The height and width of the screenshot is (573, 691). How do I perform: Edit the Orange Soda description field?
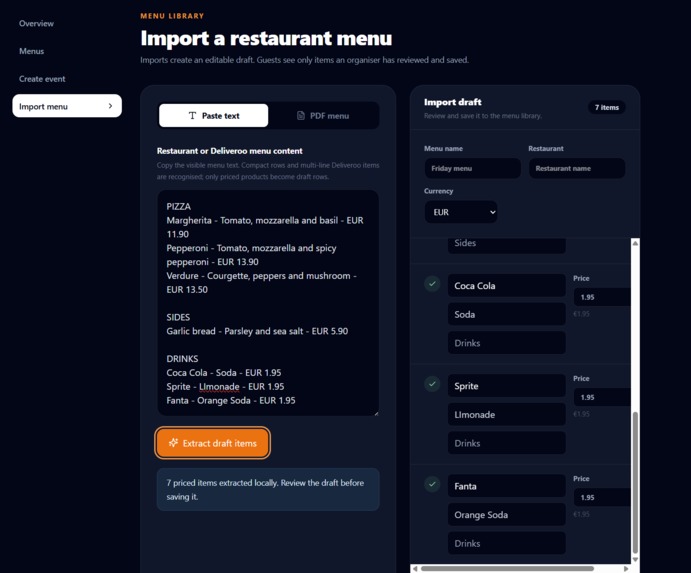point(507,514)
